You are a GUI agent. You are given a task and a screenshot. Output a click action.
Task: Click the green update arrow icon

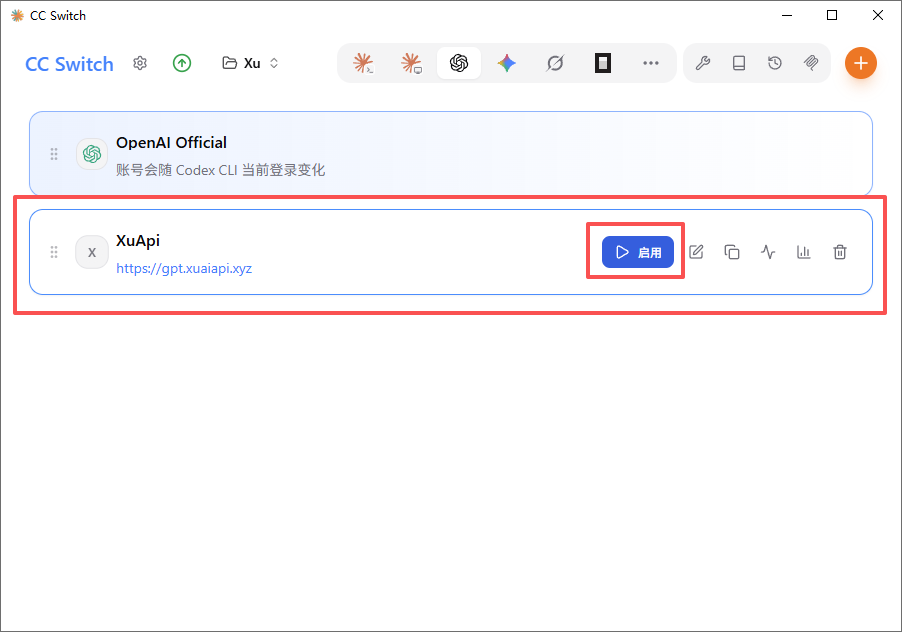[182, 63]
